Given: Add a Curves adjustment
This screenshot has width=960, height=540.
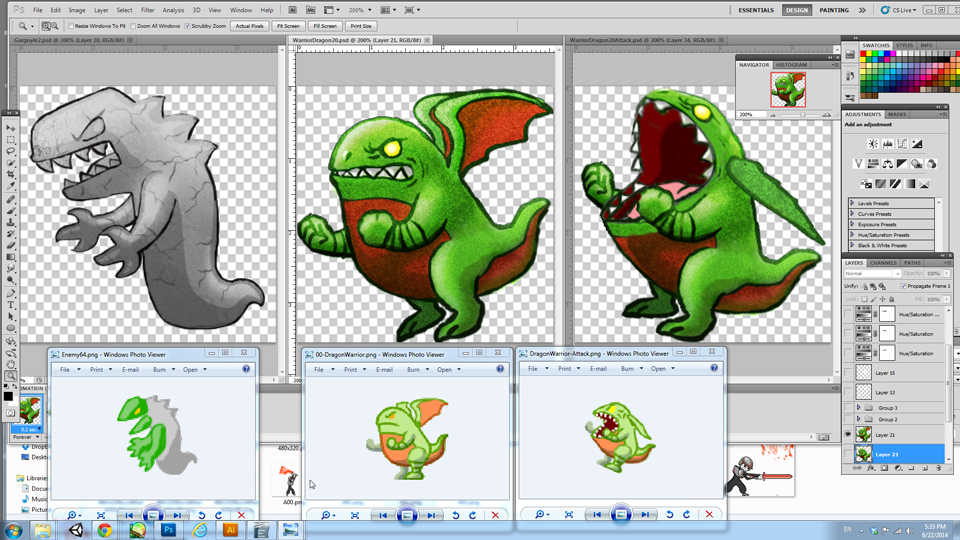Looking at the screenshot, I should (902, 144).
